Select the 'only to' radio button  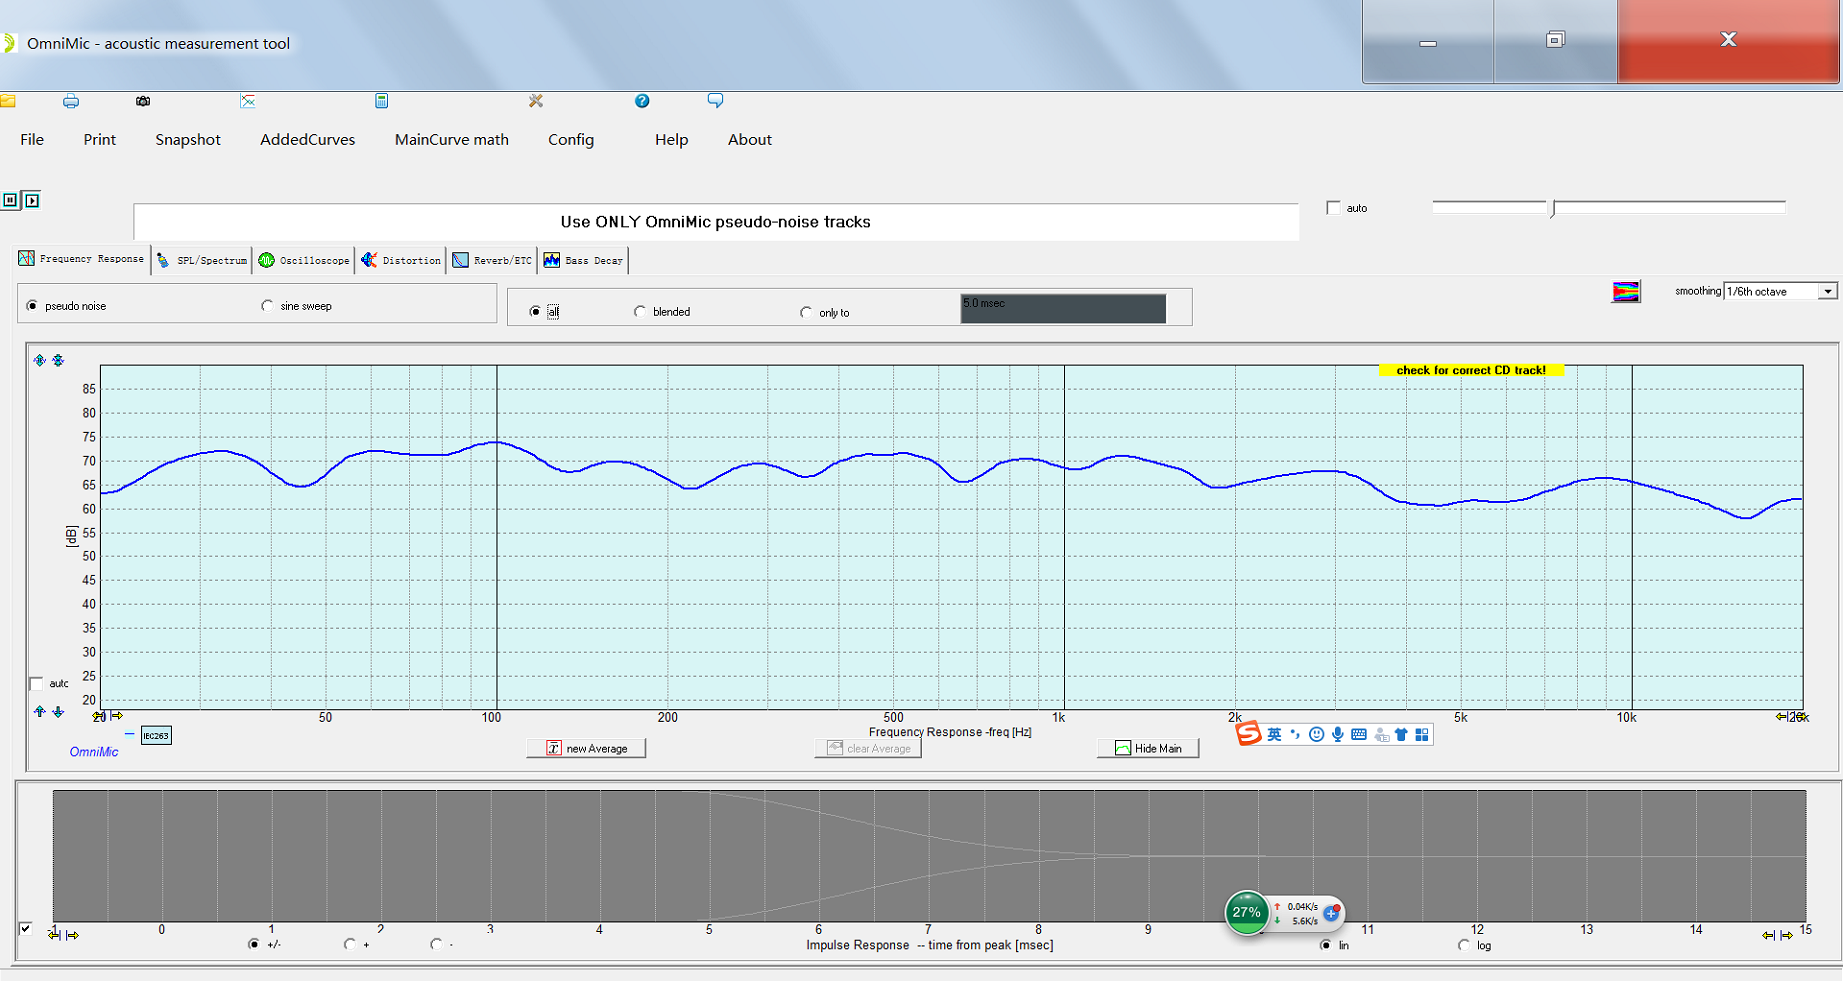pos(806,313)
